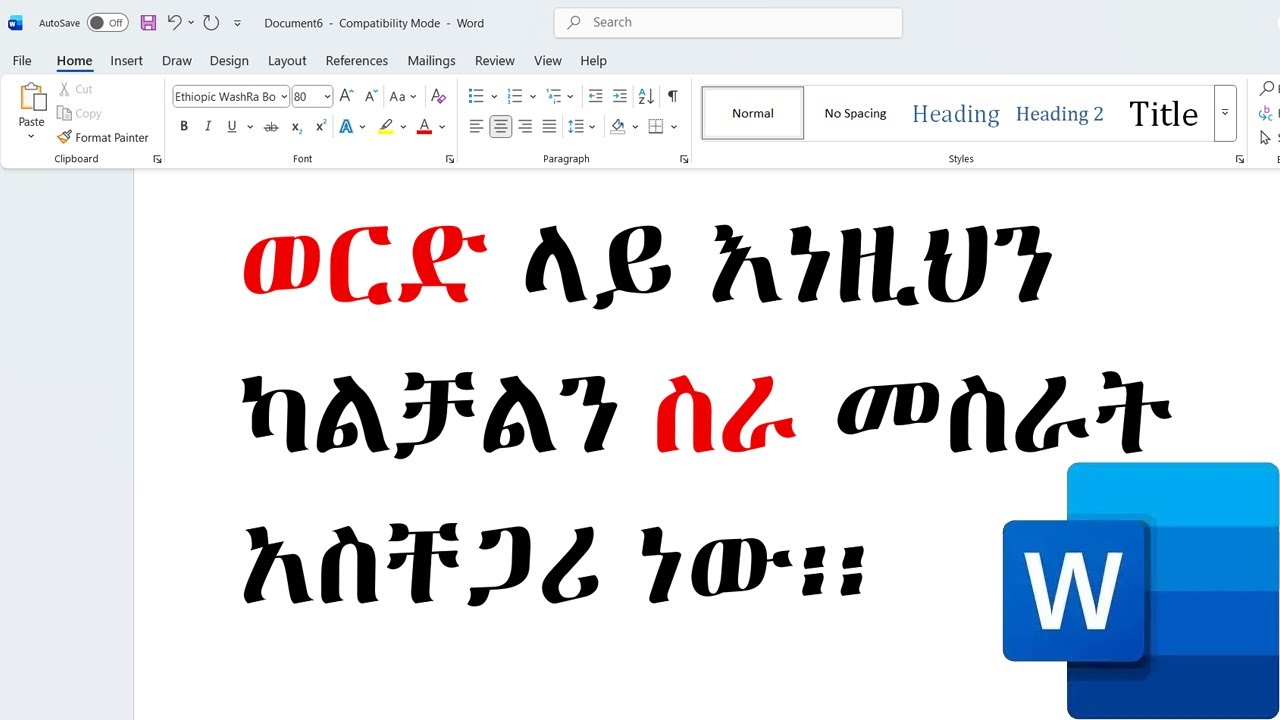This screenshot has width=1280, height=720.
Task: Click the Copy command
Action: [x=79, y=113]
